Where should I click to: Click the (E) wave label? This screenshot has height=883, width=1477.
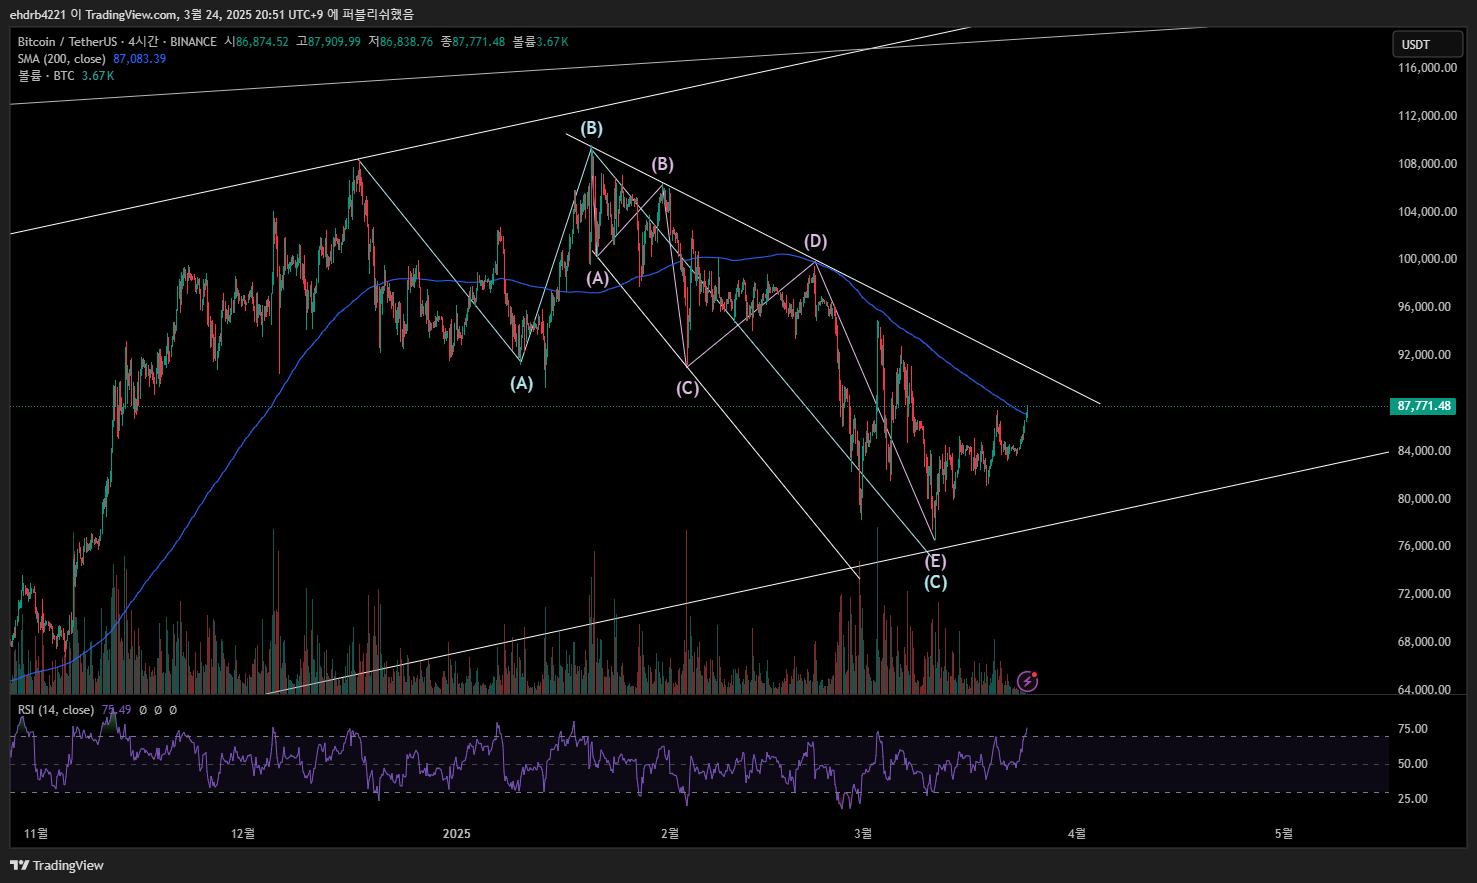(935, 561)
